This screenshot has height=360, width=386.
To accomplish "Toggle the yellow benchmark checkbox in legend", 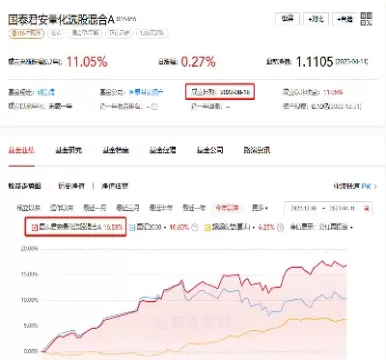I will [x=207, y=227].
